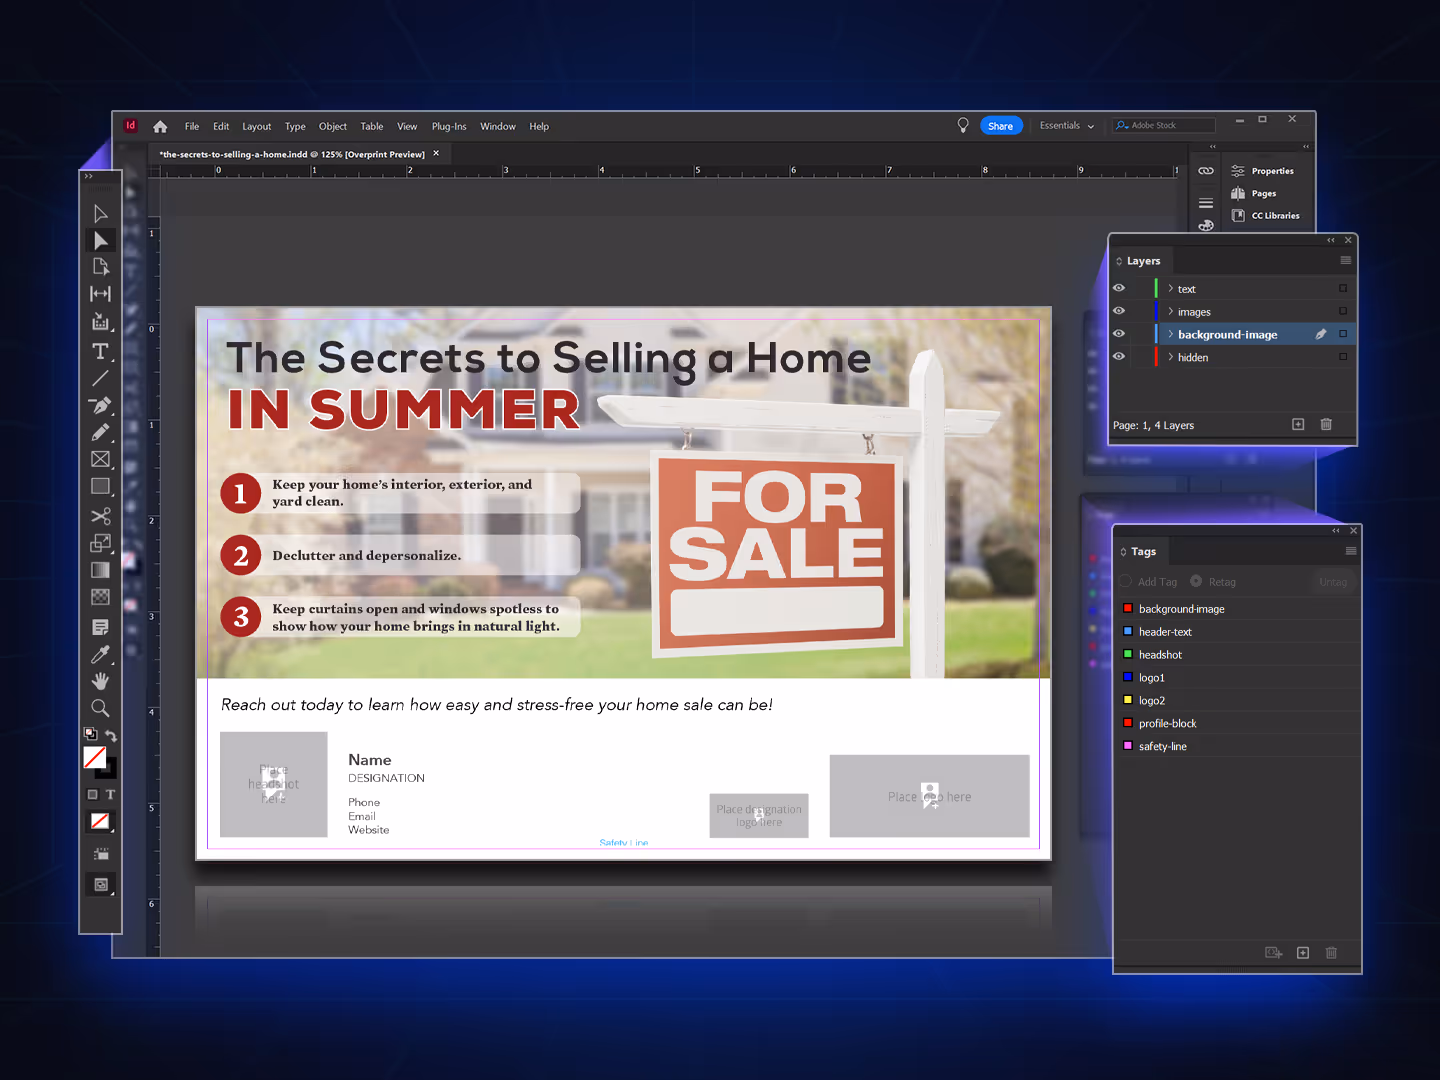Open the Pages panel
The height and width of the screenshot is (1080, 1440).
1261,193
